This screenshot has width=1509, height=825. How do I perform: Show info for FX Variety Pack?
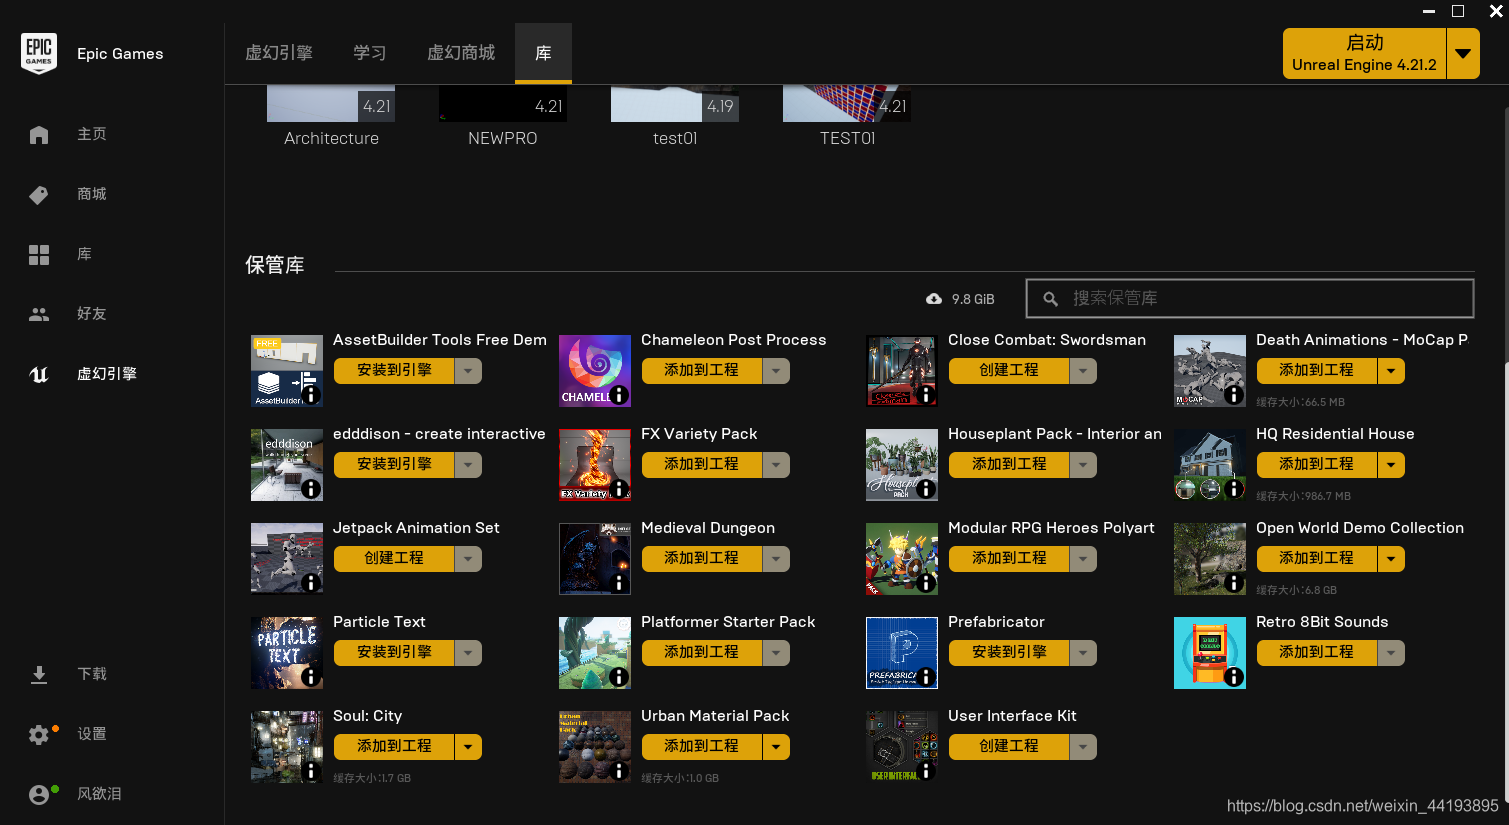tap(619, 489)
